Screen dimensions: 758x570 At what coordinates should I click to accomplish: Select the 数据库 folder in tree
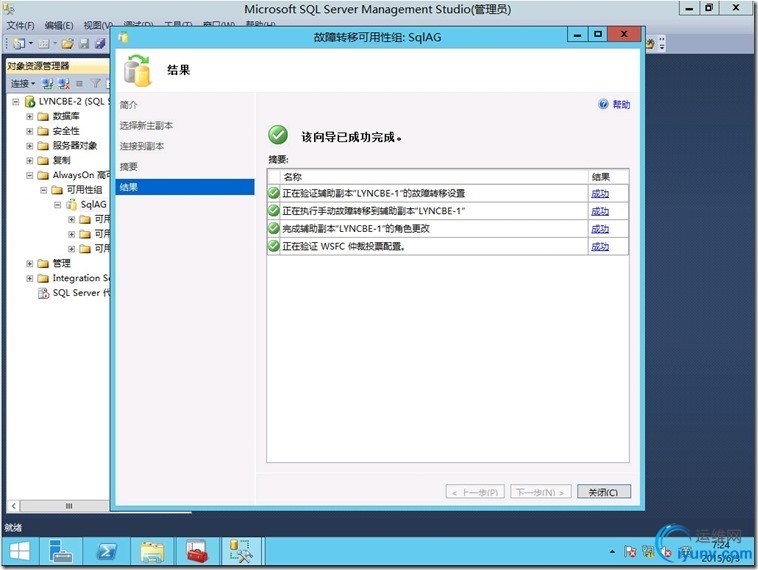[66, 116]
